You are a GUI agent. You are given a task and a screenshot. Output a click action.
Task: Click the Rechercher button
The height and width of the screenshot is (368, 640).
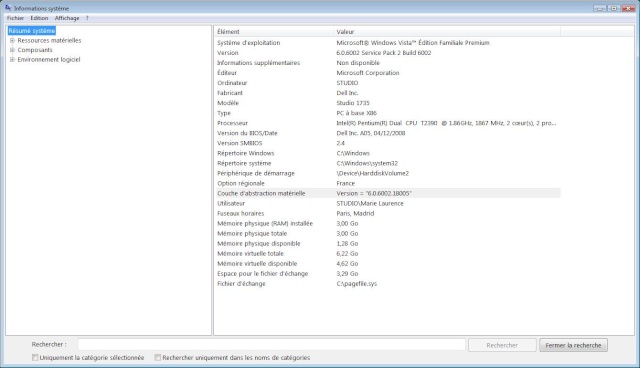tap(502, 345)
